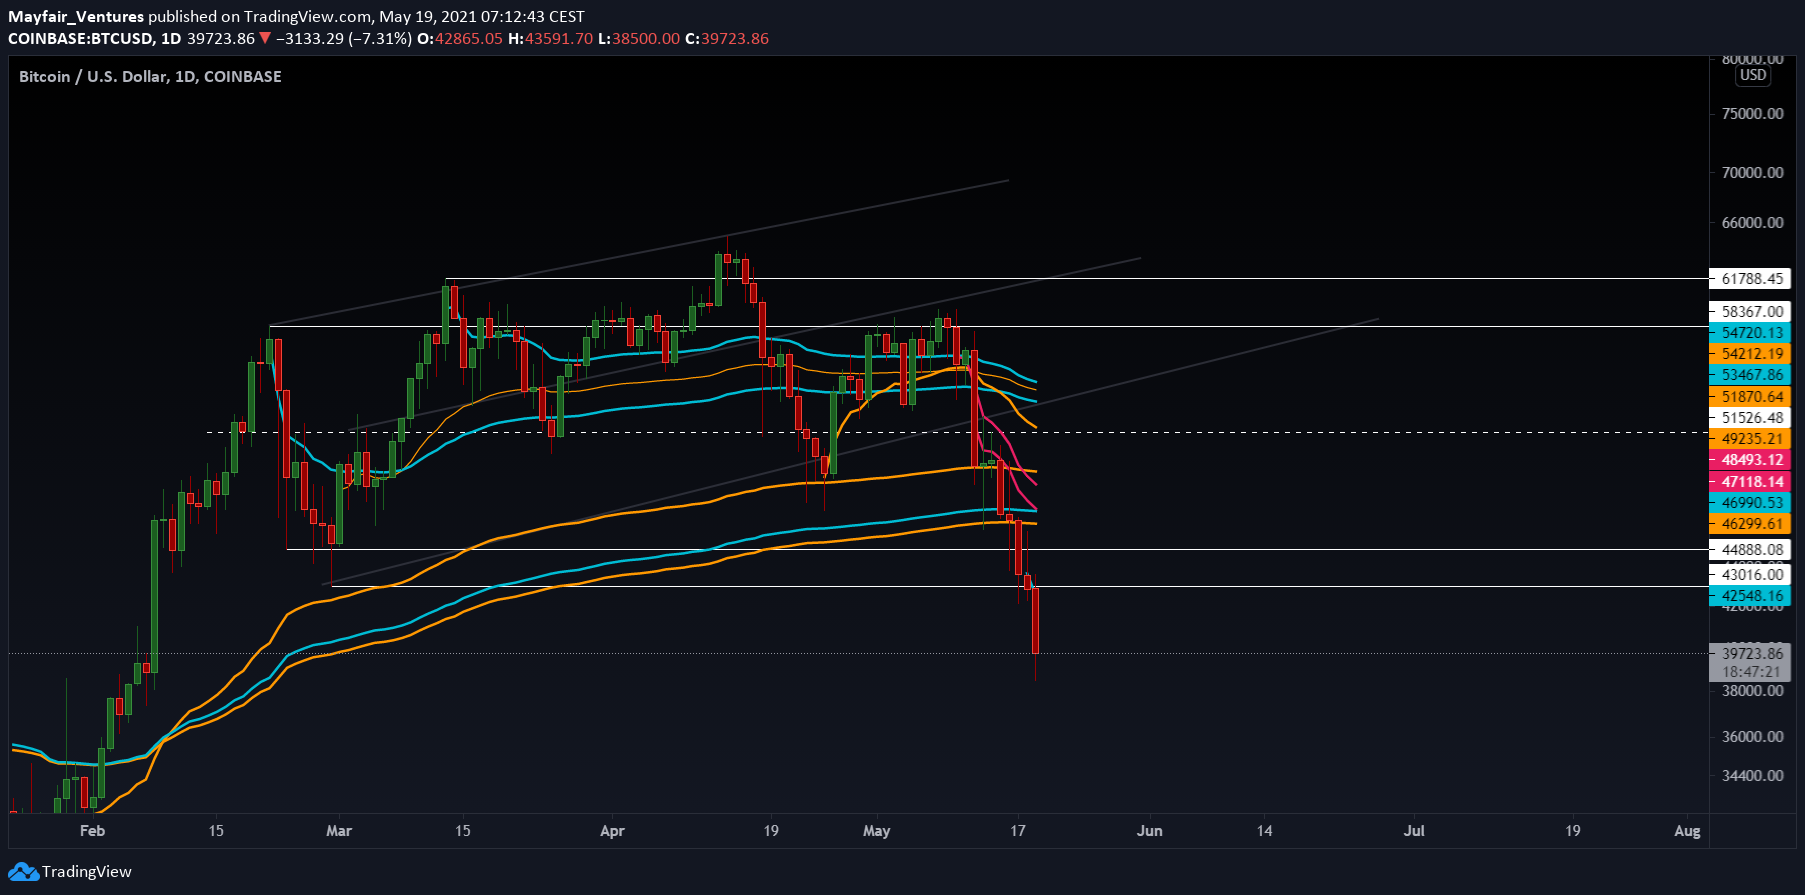Click the blue 53467.86 indicator label
1805x895 pixels.
[1750, 375]
